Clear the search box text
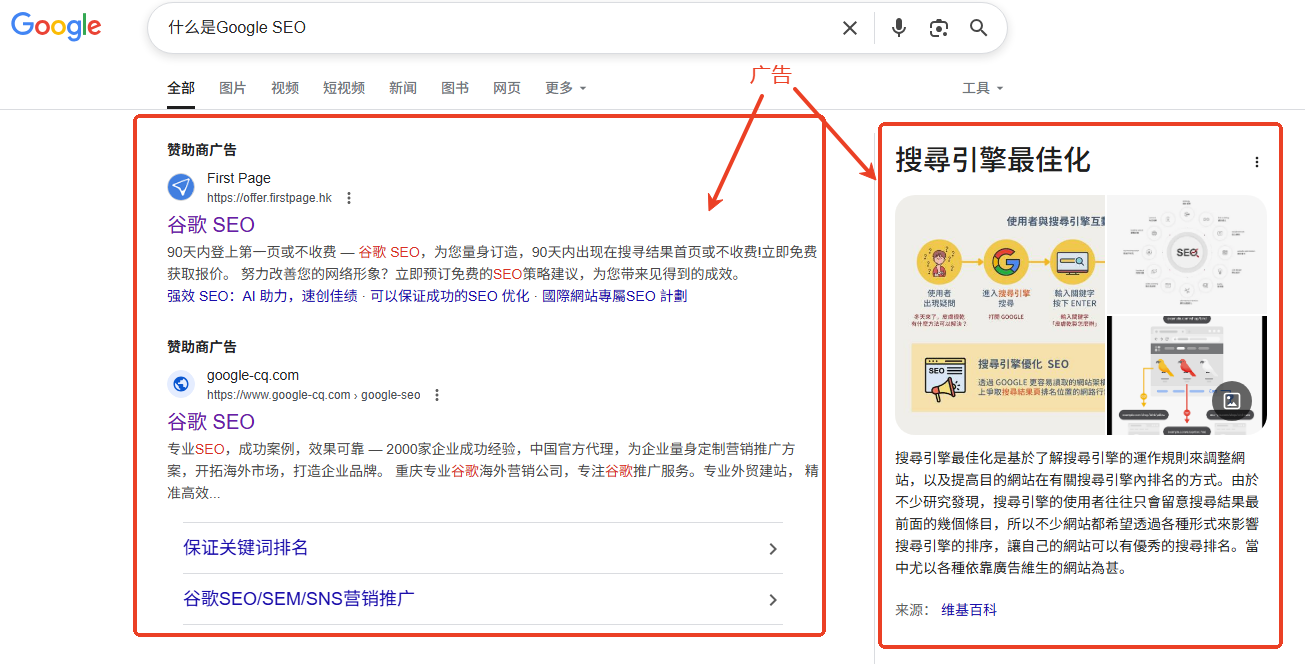This screenshot has height=664, width=1305. [850, 28]
